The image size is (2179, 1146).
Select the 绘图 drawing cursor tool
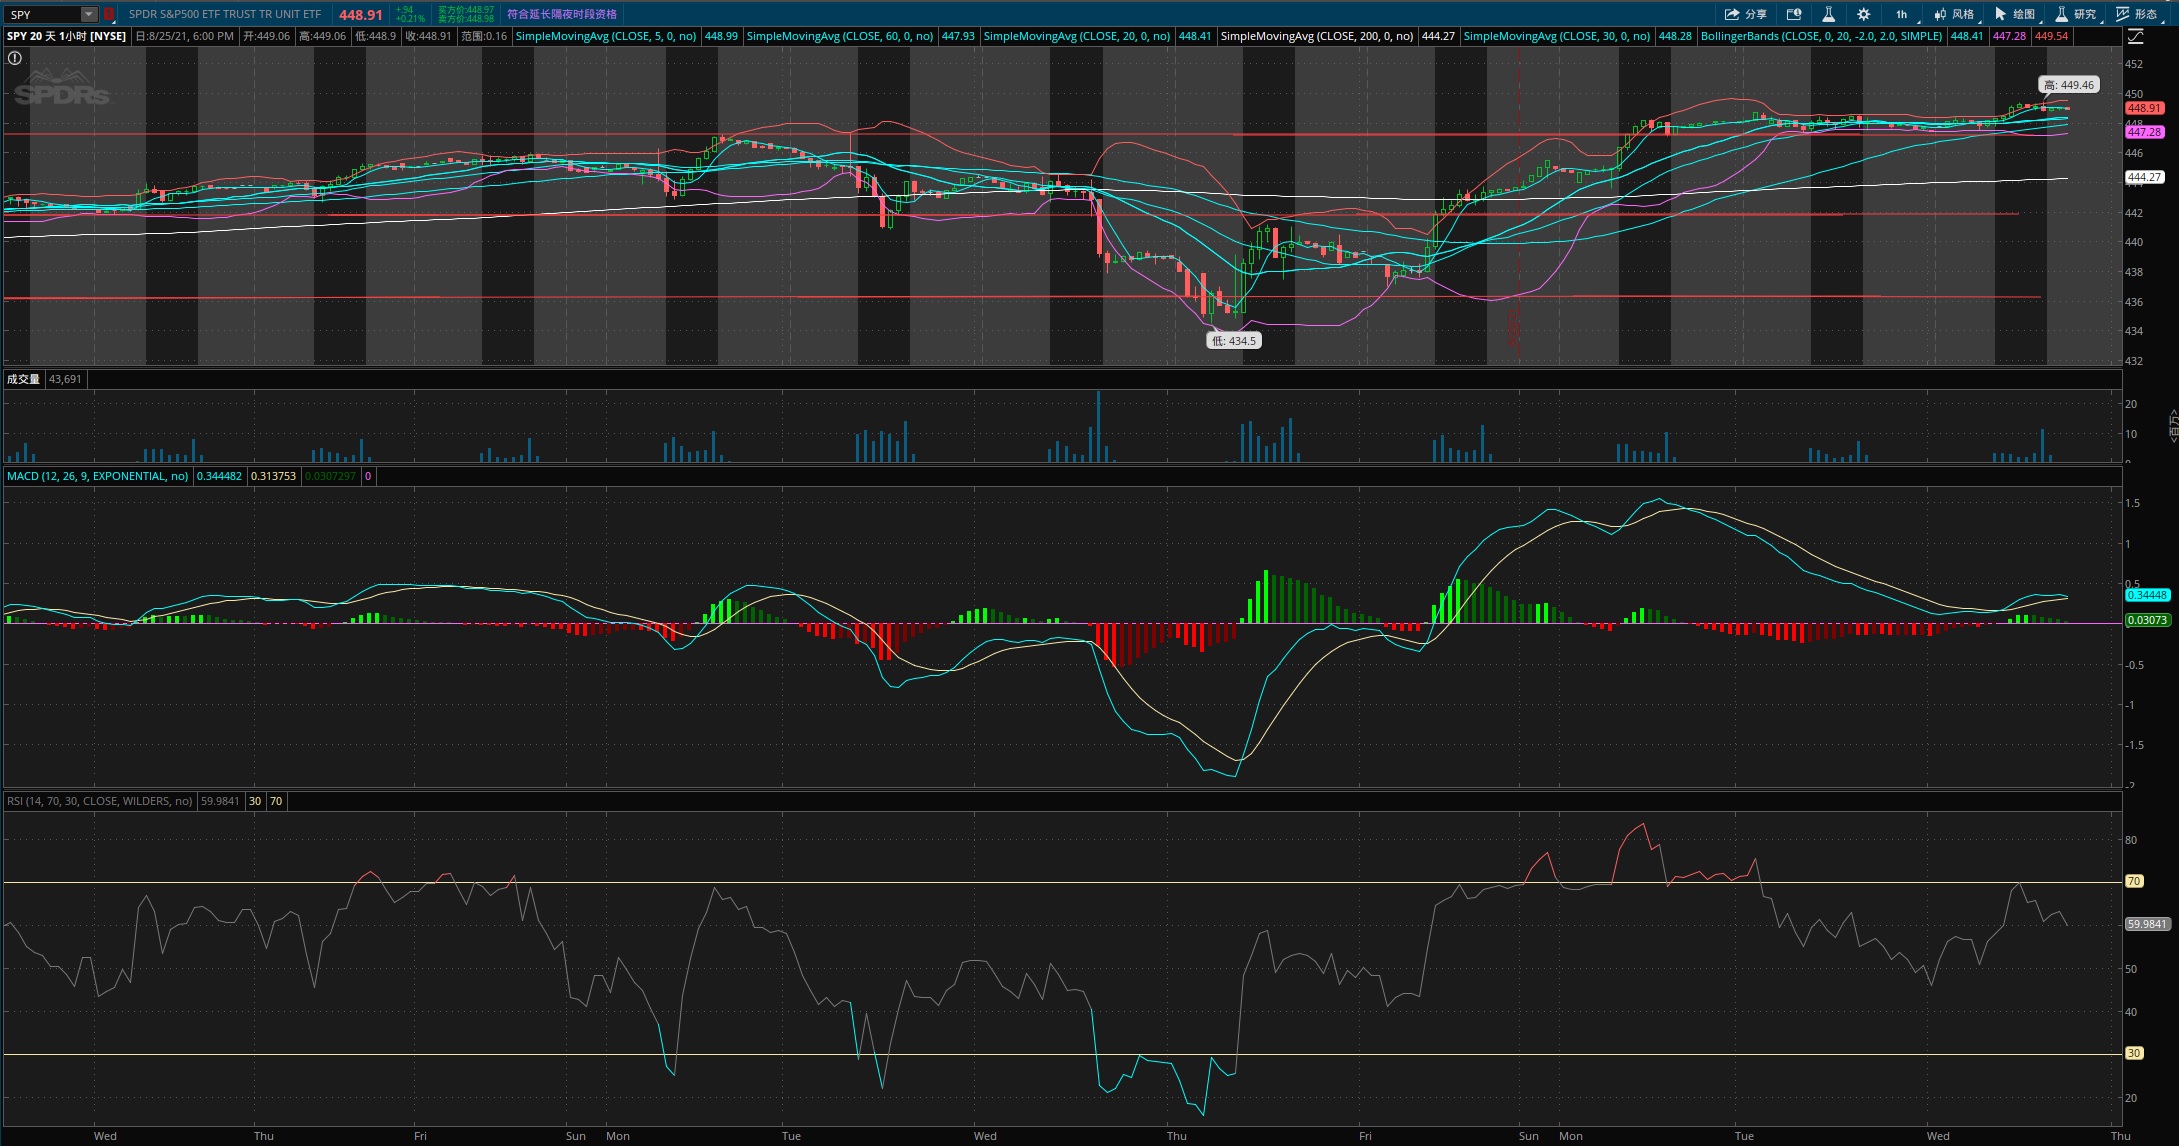tap(2015, 14)
